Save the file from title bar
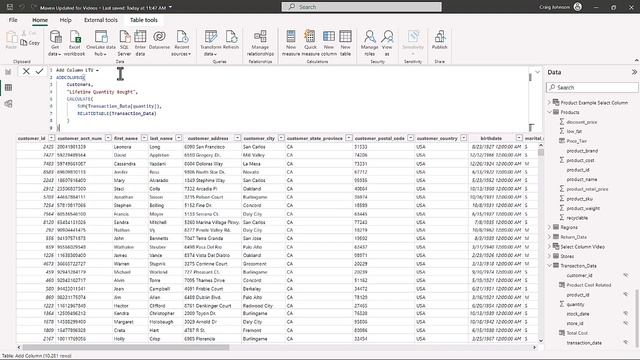Viewport: 640px width, 360px height. [x=10, y=7]
